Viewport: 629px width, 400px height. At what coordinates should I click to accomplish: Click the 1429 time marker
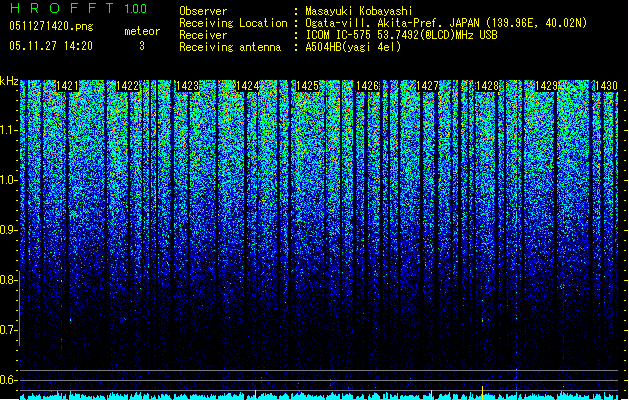(547, 86)
